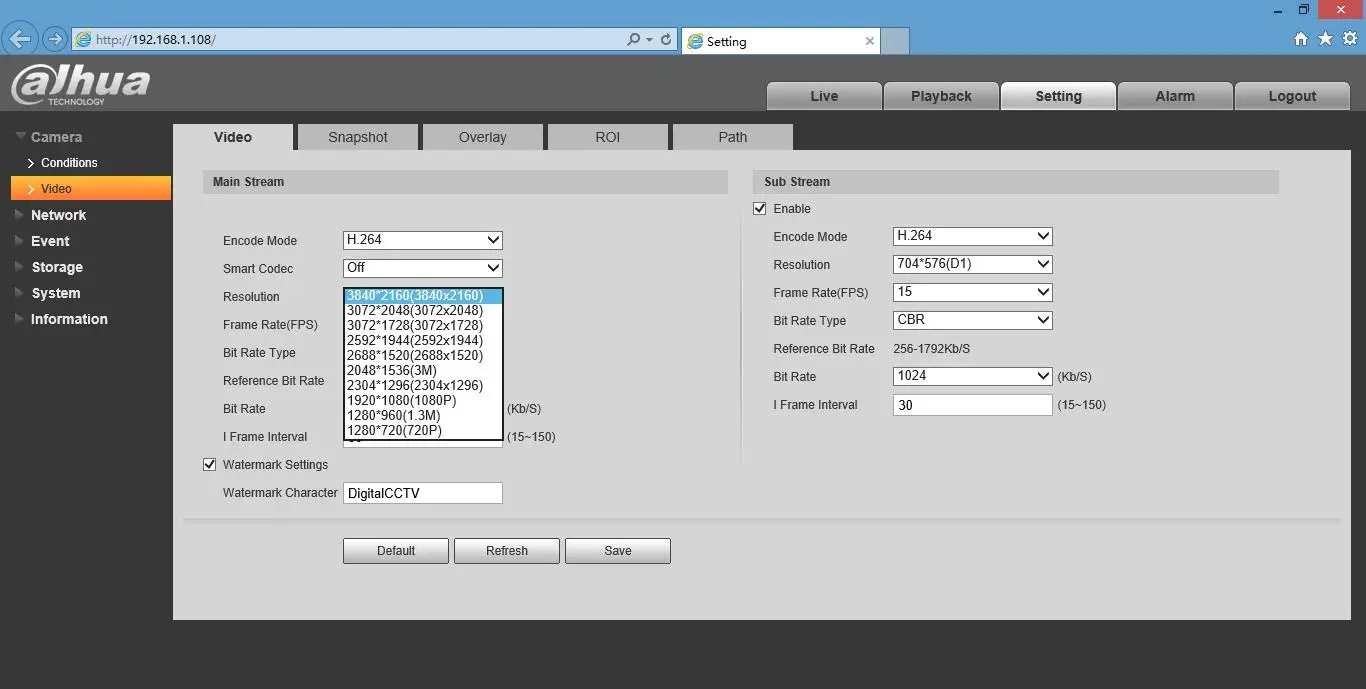Click the Sub Stream I Frame Interval field
1366x689 pixels.
coord(973,405)
